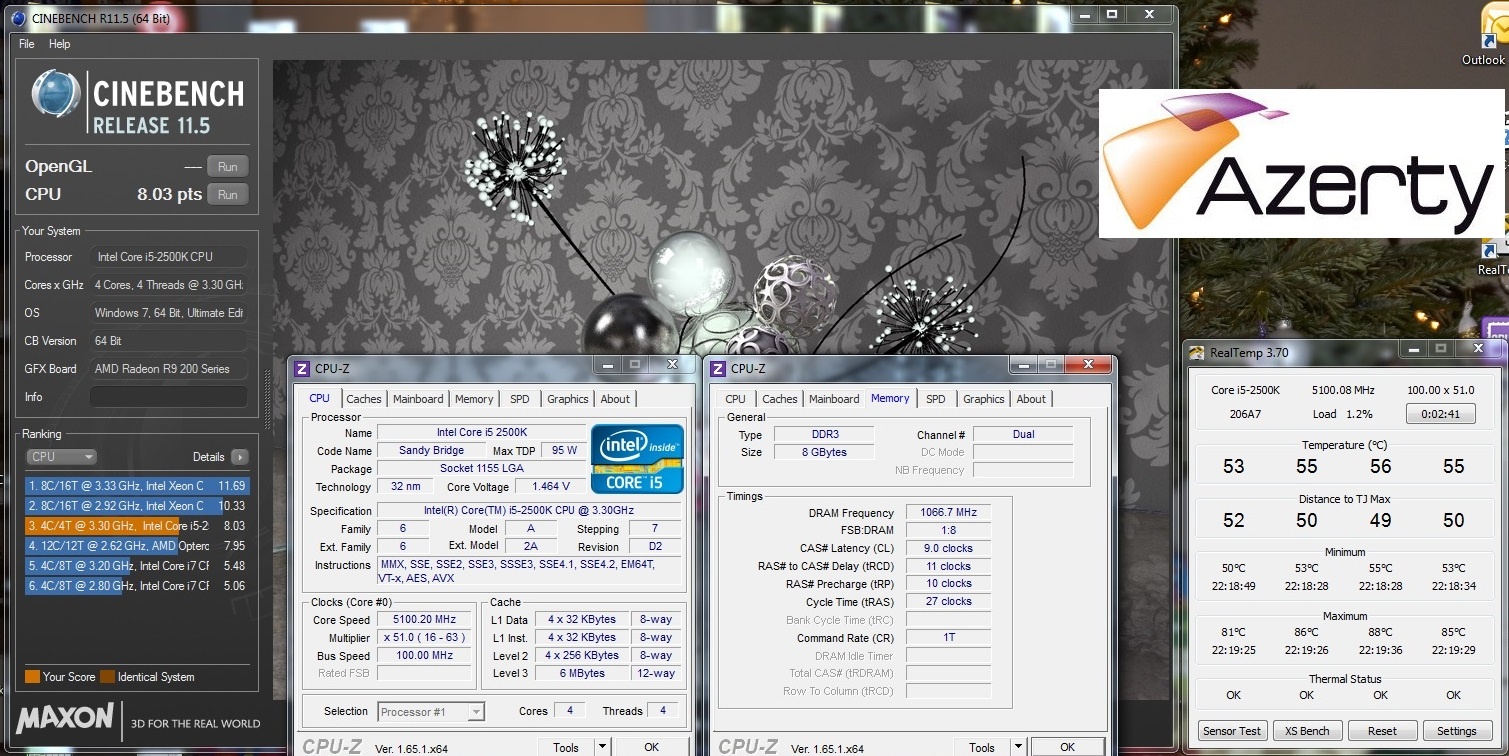Open Mainboard tab in right CPU-Z window

coord(834,399)
